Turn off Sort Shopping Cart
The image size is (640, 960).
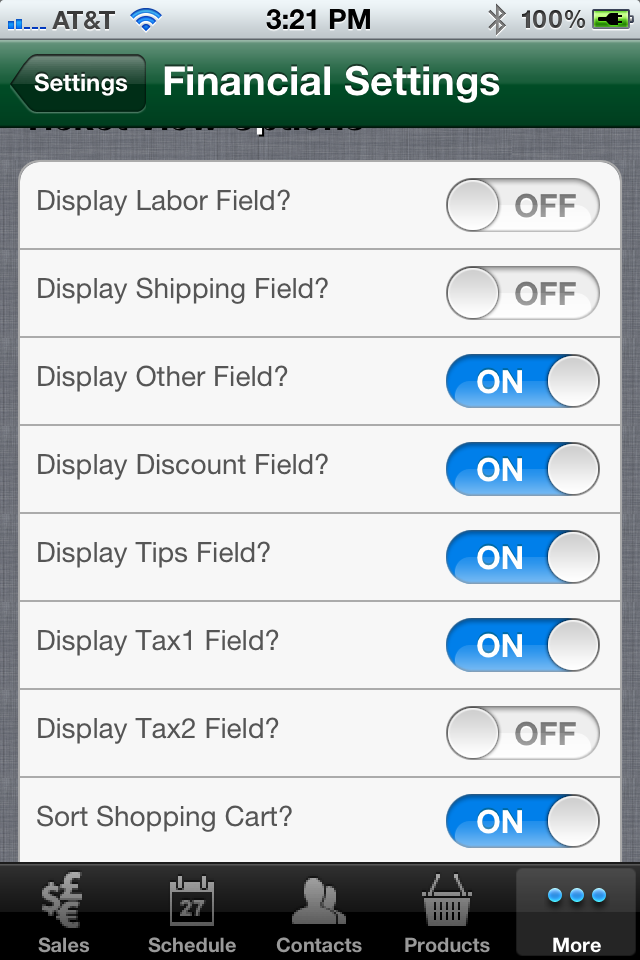[x=522, y=822]
